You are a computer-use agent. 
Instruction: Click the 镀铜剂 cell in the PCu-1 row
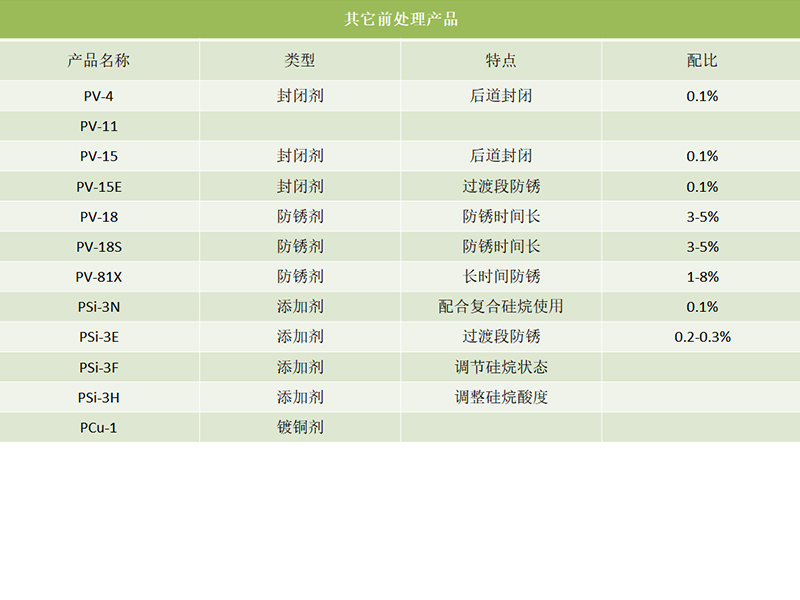click(302, 427)
